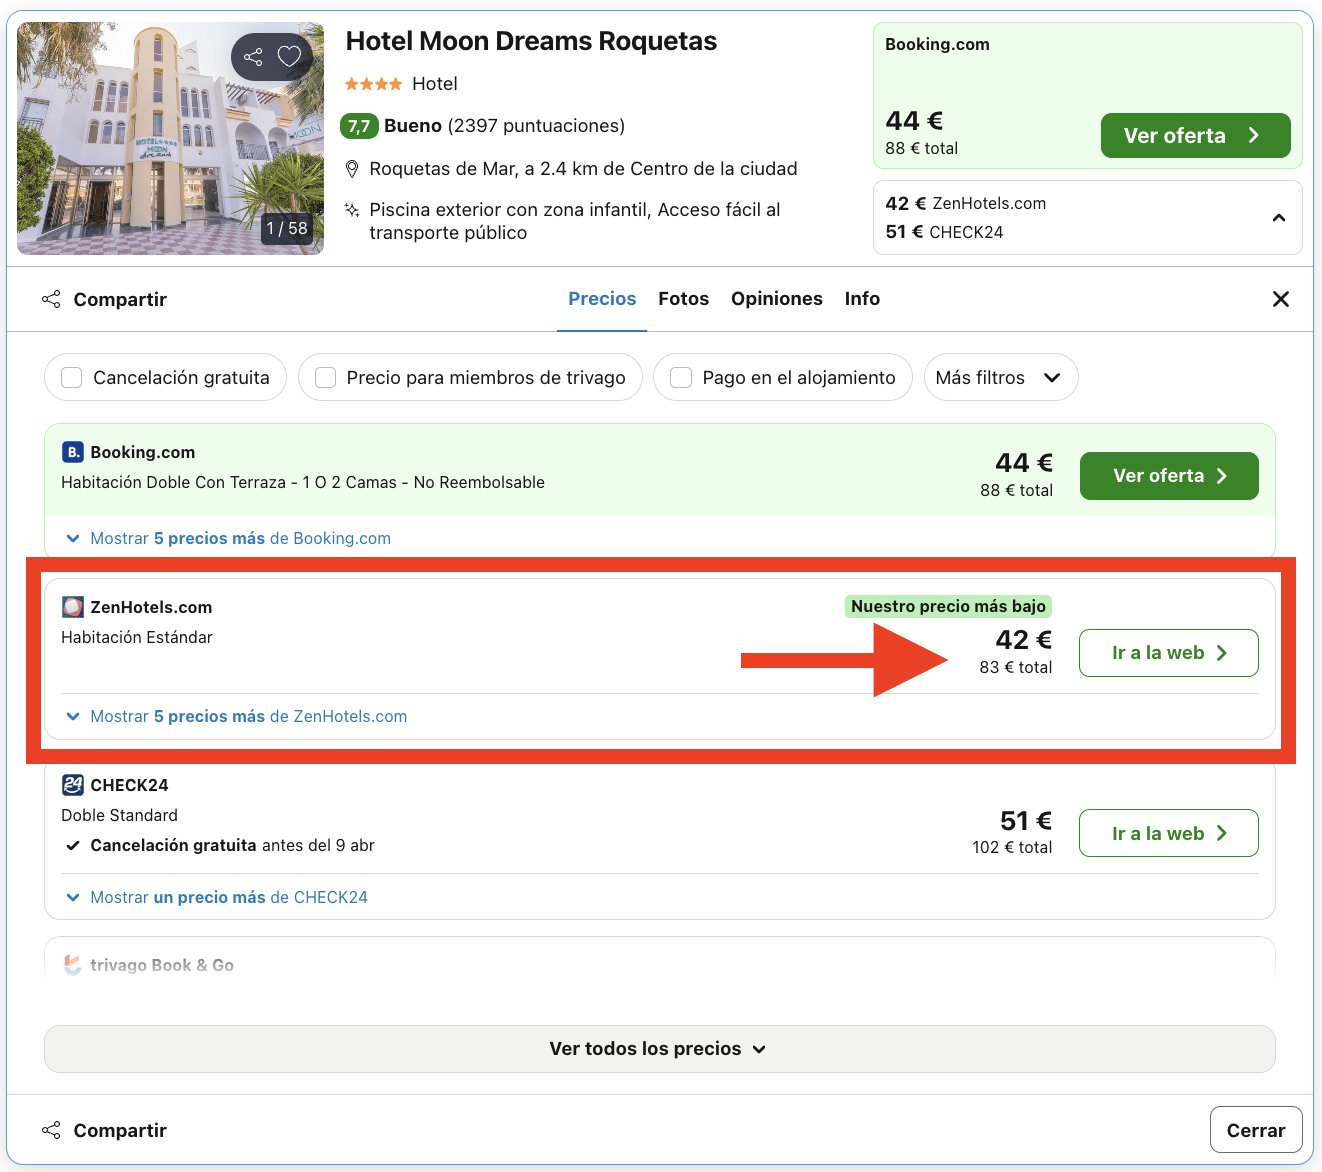The width and height of the screenshot is (1322, 1172).
Task: Click Habitación Doble Con Terraza description
Action: (x=303, y=482)
